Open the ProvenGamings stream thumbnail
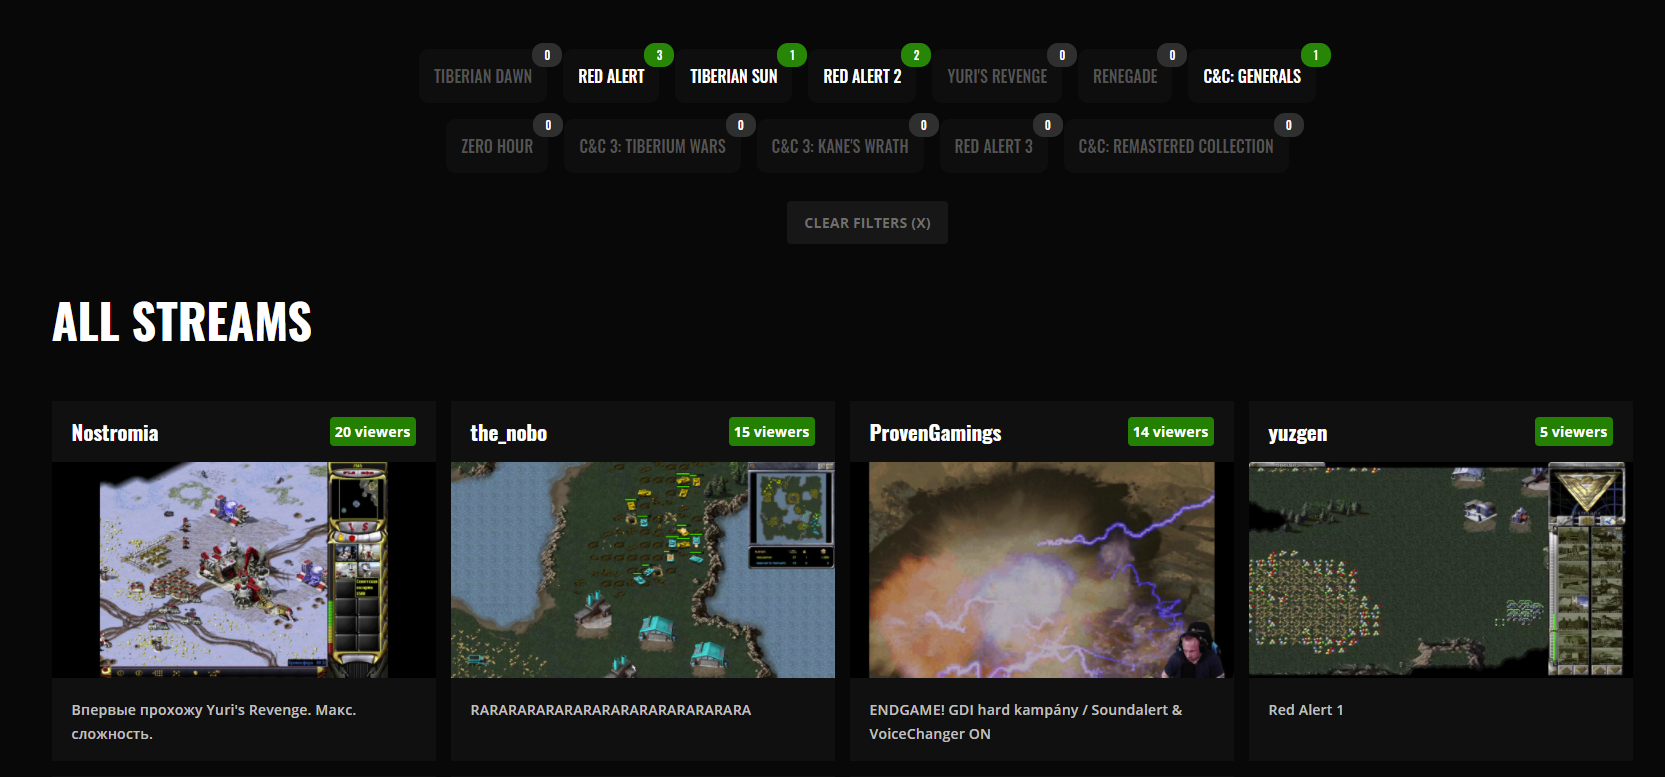Screen dimensions: 1665x777 [1042, 570]
